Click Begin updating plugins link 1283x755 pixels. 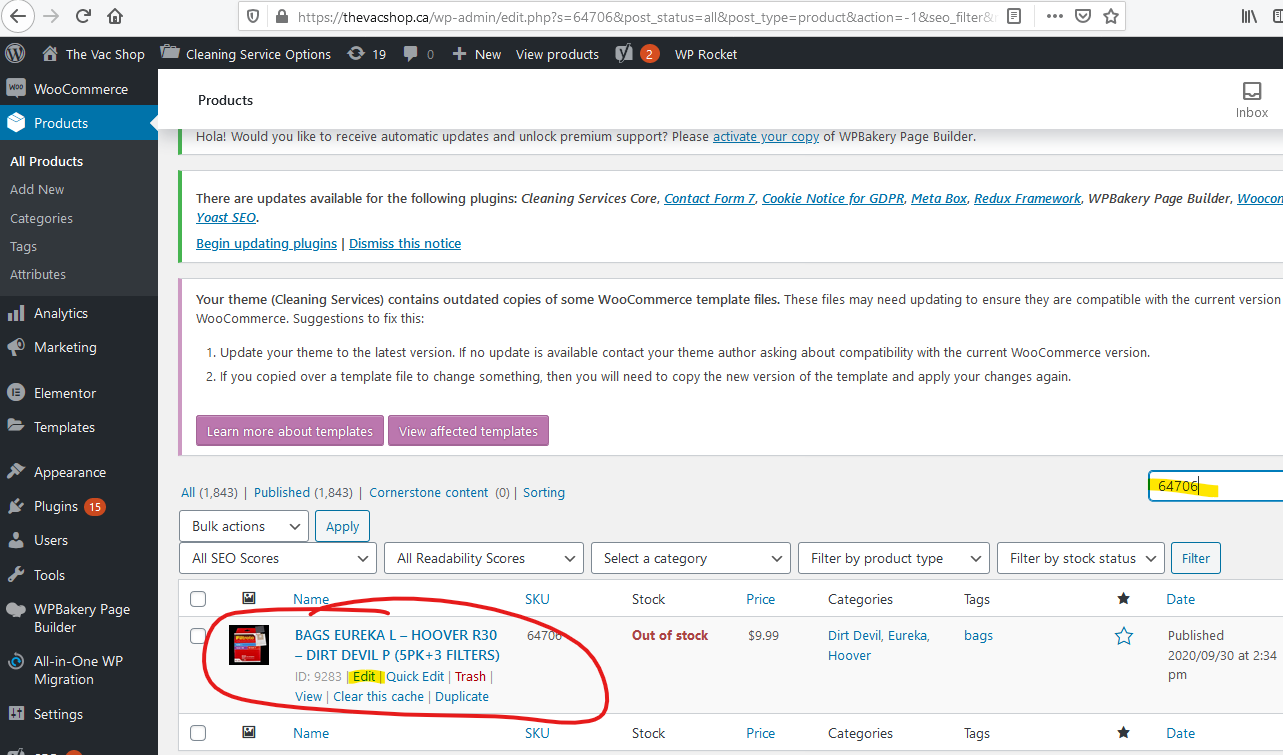(x=266, y=243)
